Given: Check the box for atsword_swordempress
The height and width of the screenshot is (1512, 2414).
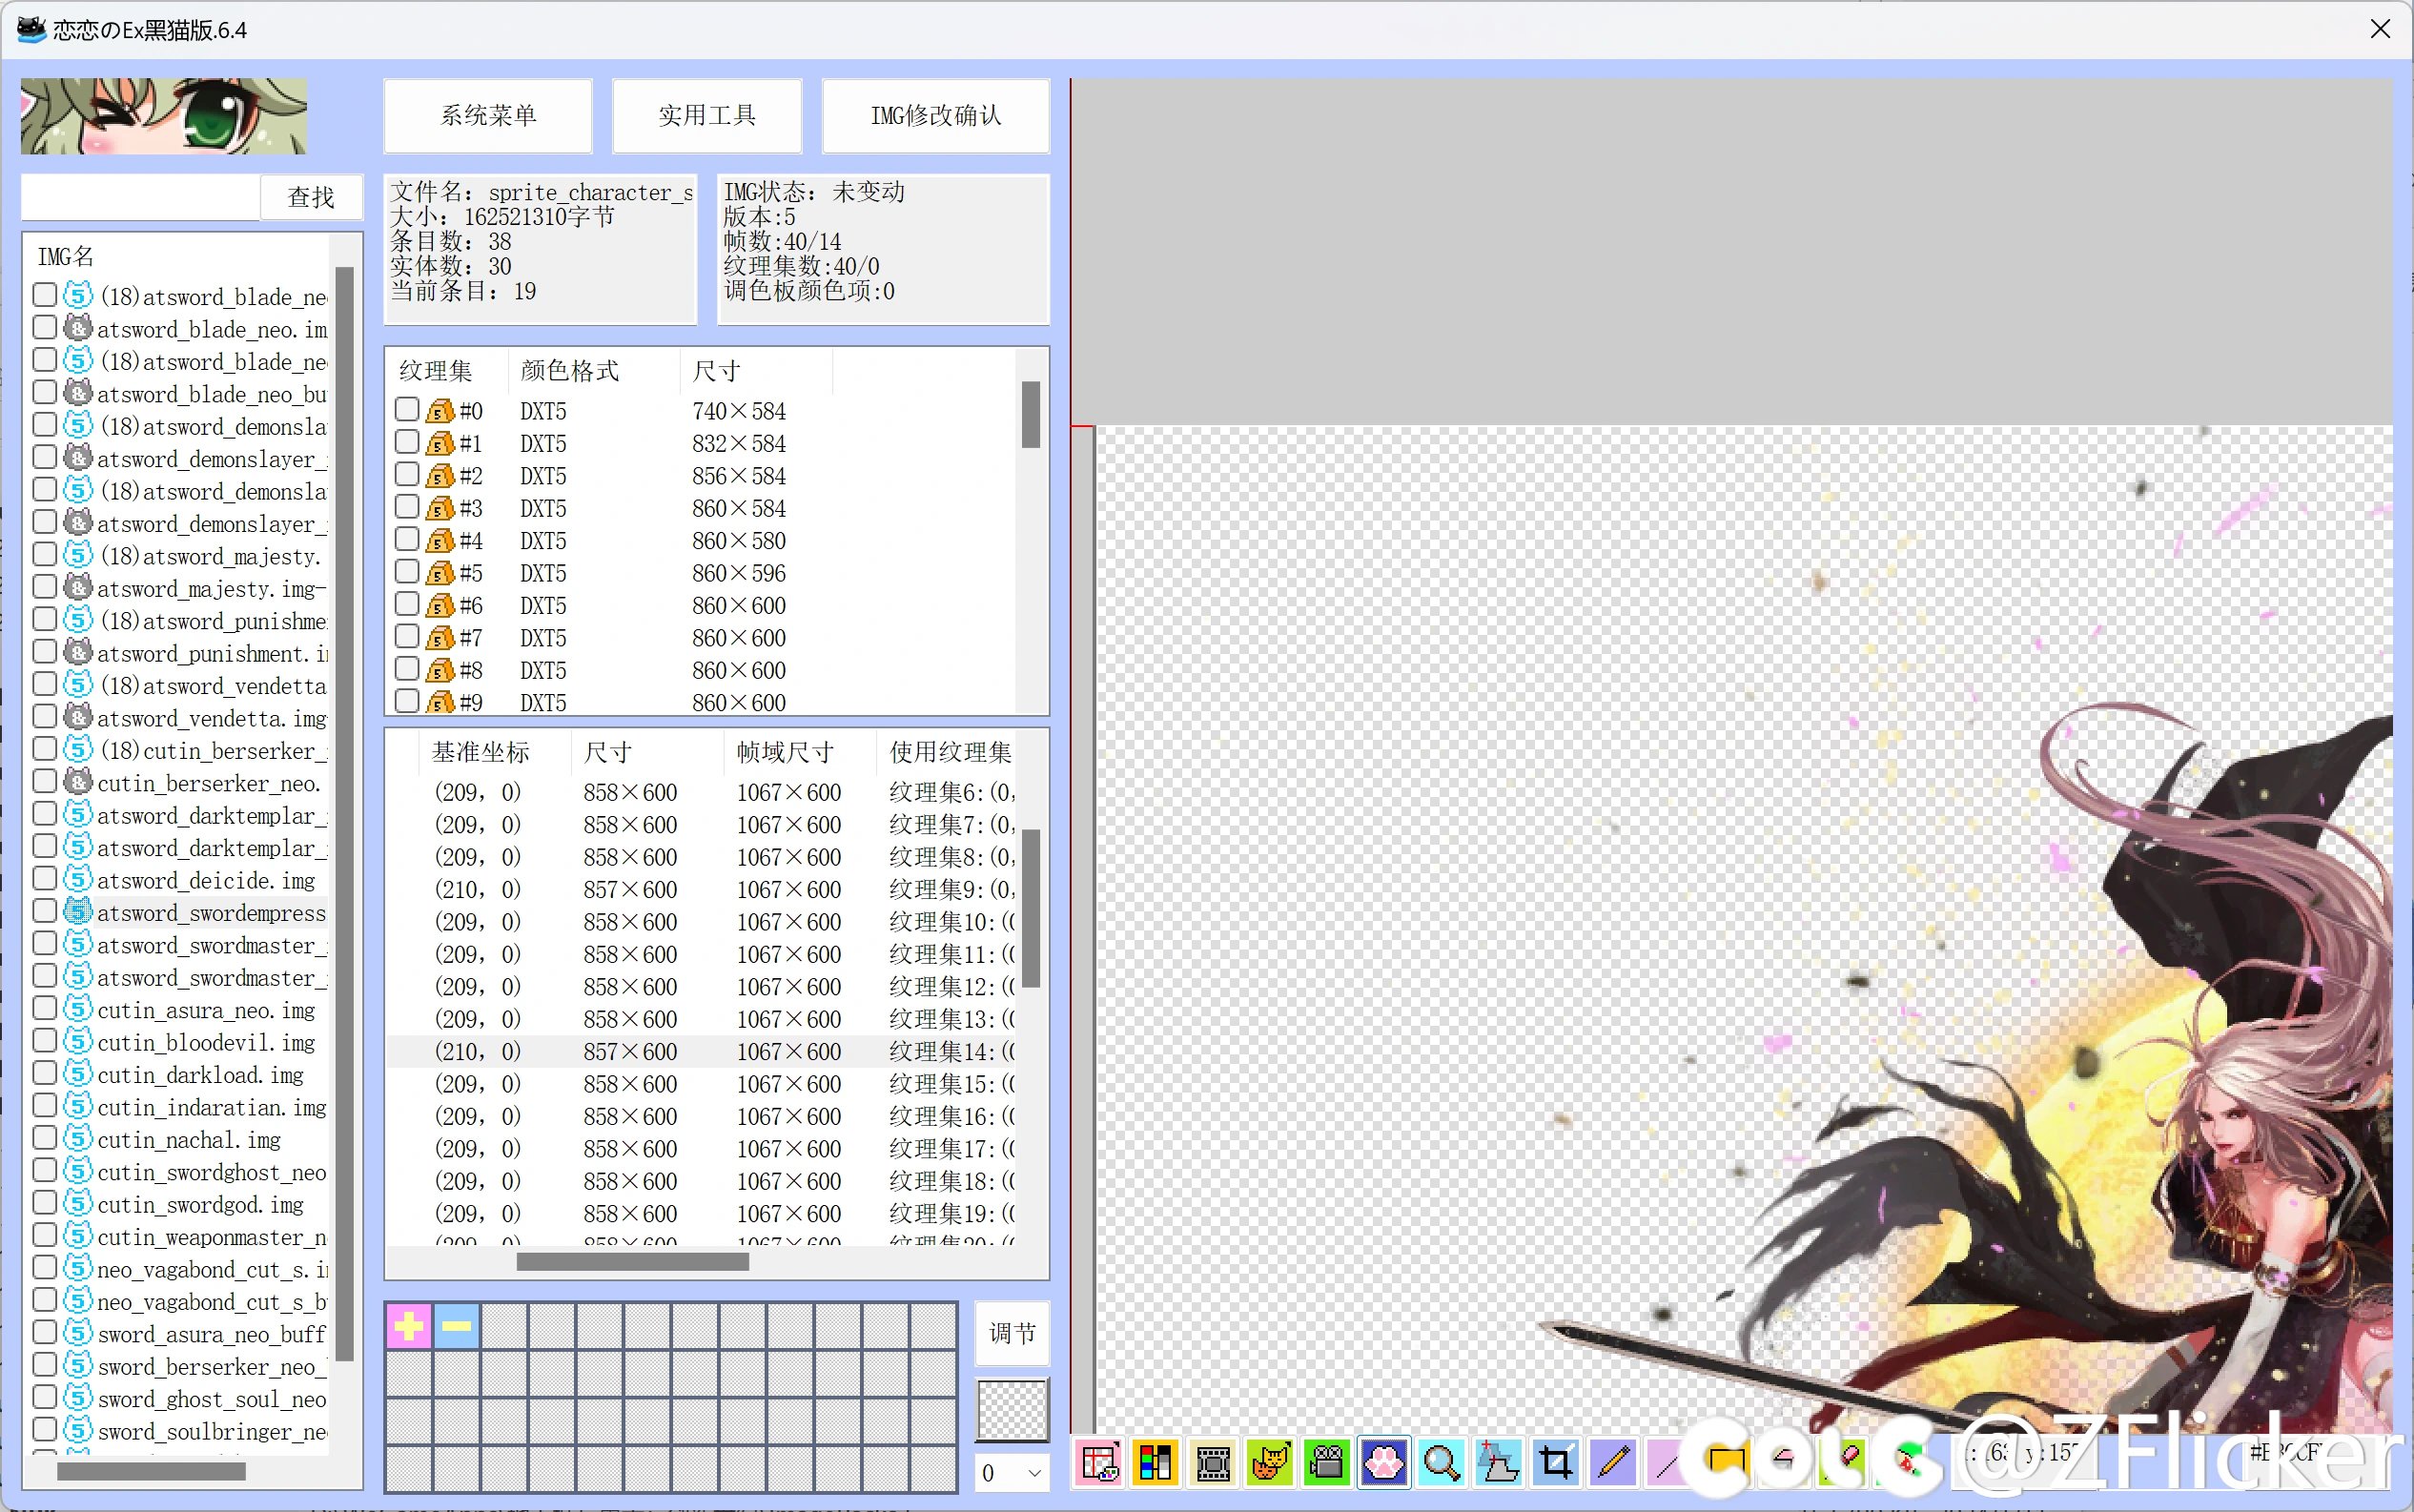Looking at the screenshot, I should click(x=44, y=911).
